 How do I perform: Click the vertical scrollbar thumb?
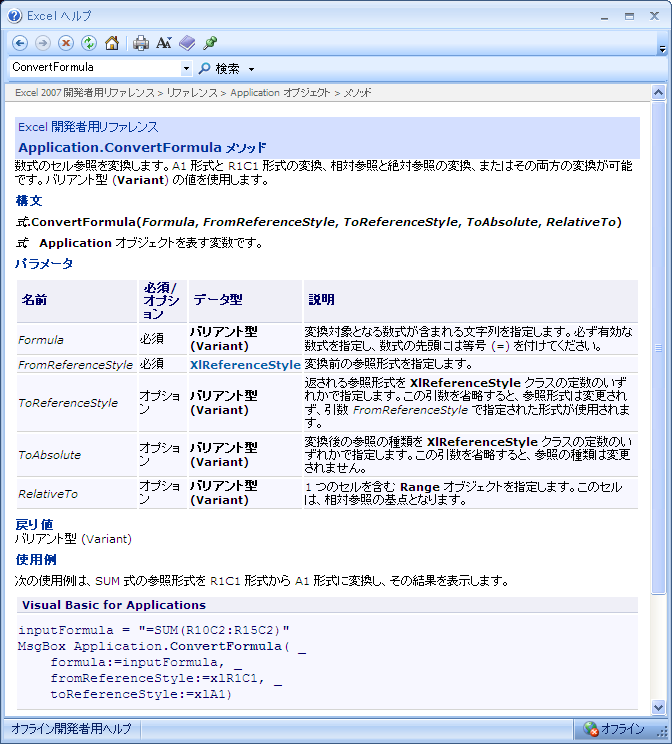[659, 347]
